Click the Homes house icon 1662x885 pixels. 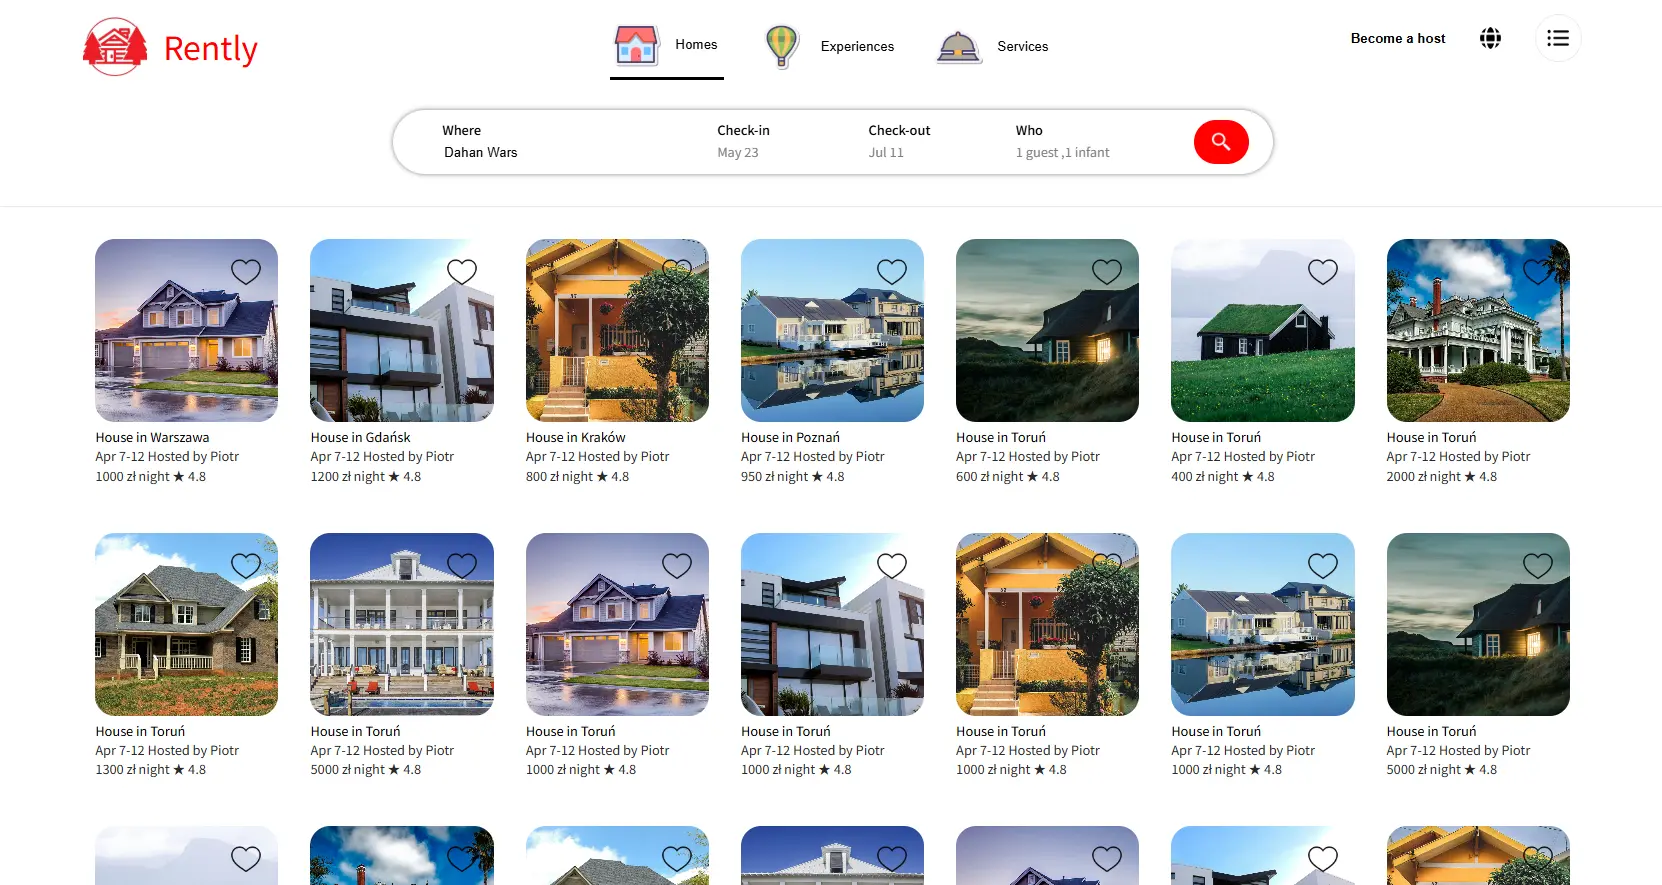[636, 45]
